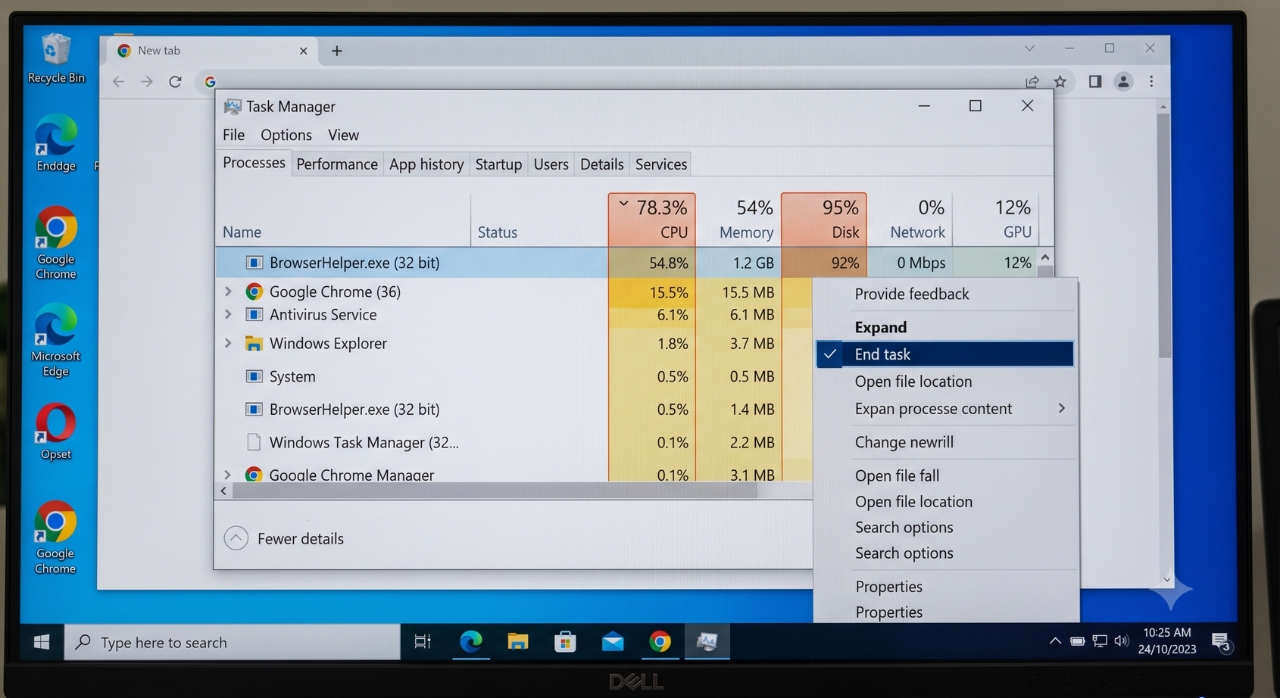The image size is (1280, 698).
Task: Close the New tab in Chrome
Action: coord(304,51)
